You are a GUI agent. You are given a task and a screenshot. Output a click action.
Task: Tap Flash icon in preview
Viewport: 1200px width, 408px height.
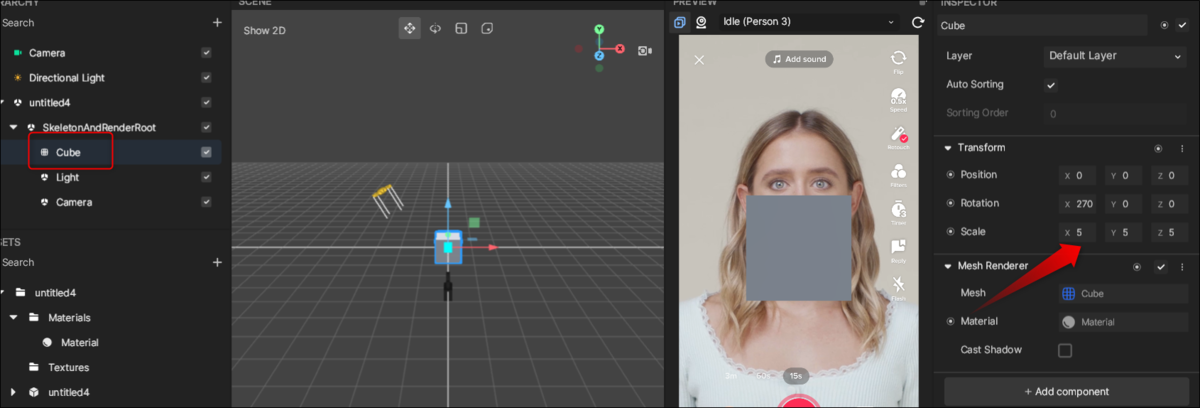[x=898, y=286]
